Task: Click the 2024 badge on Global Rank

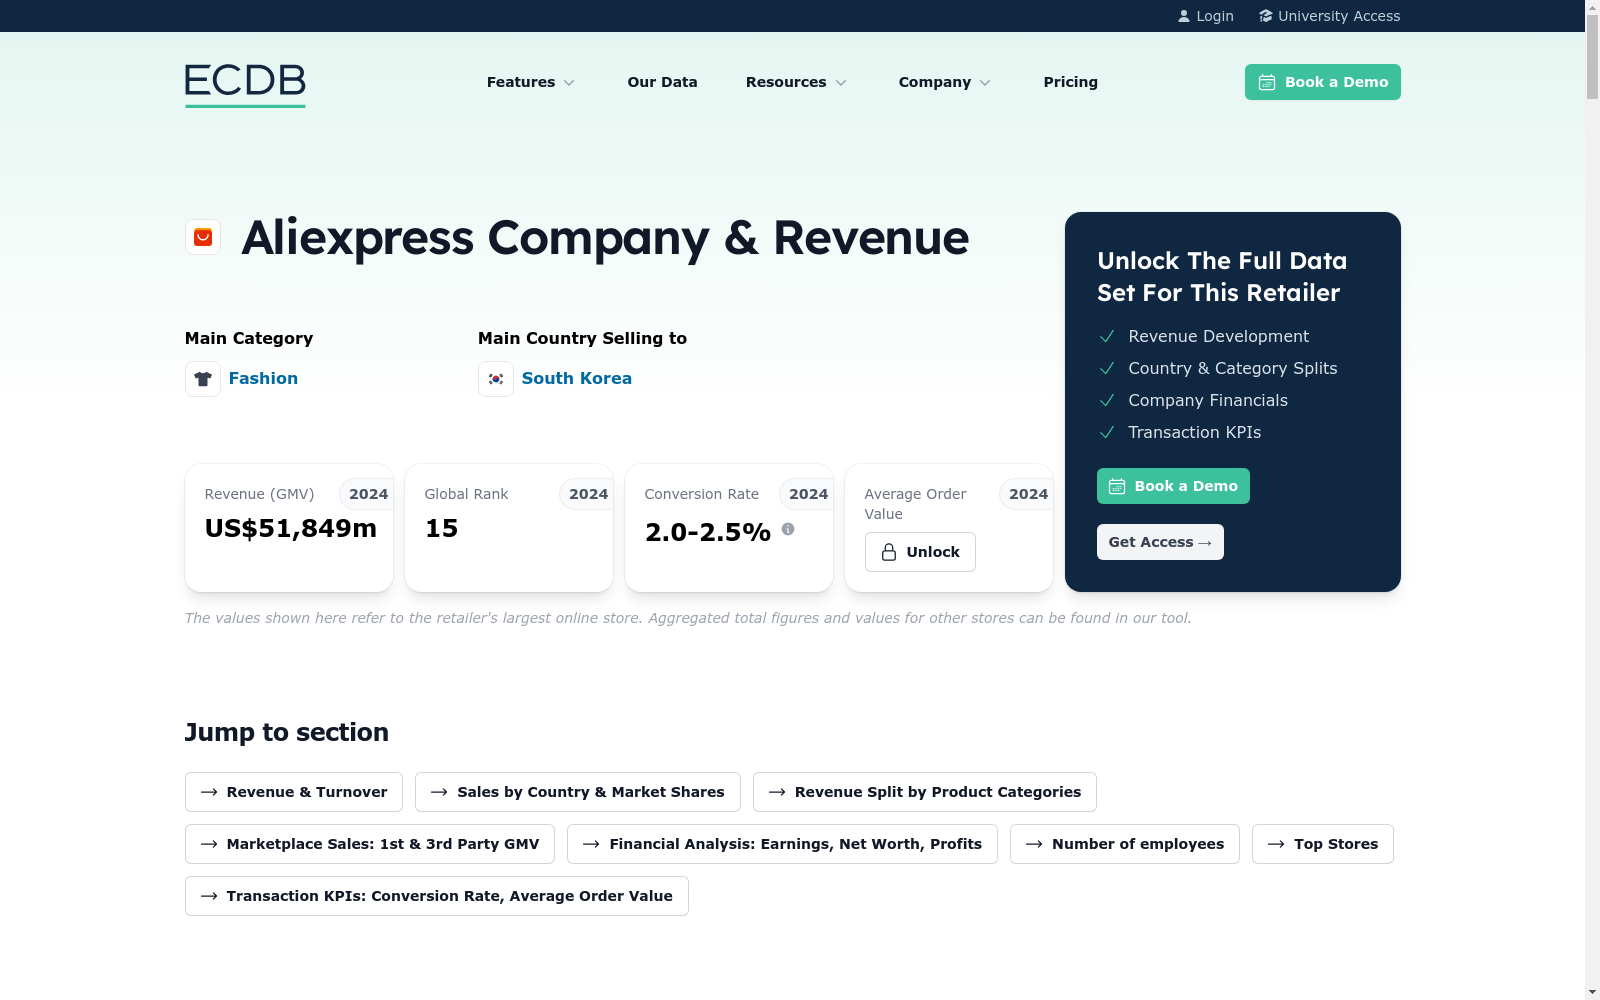Action: 586,494
